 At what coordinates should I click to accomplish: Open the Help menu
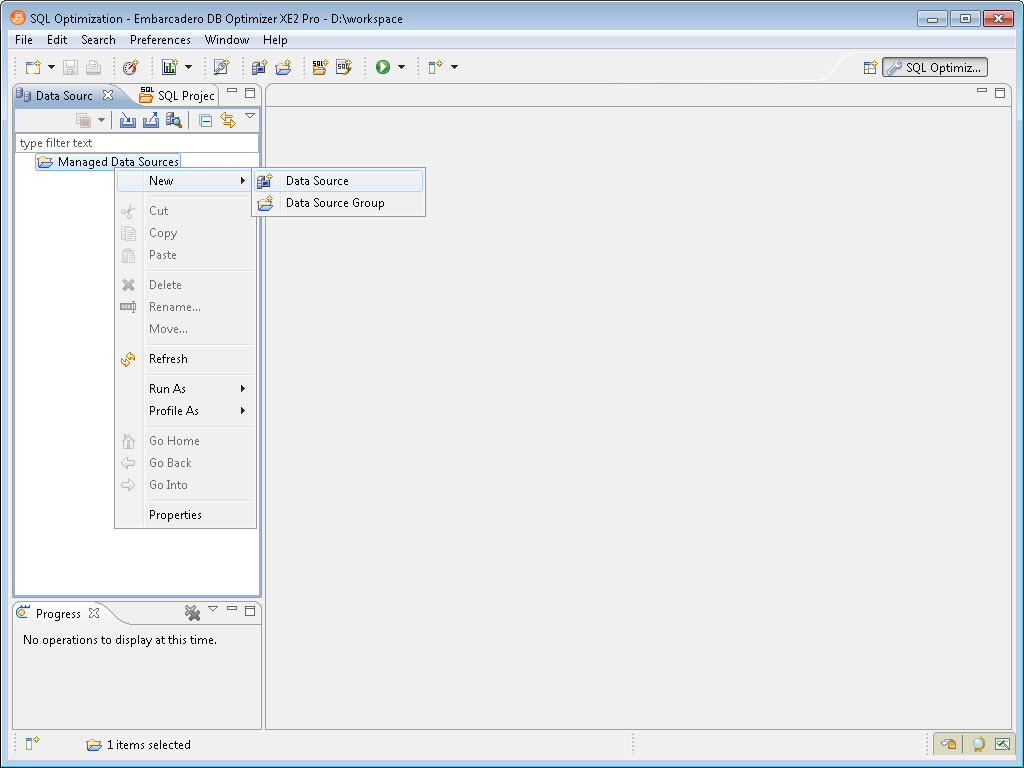coord(275,40)
